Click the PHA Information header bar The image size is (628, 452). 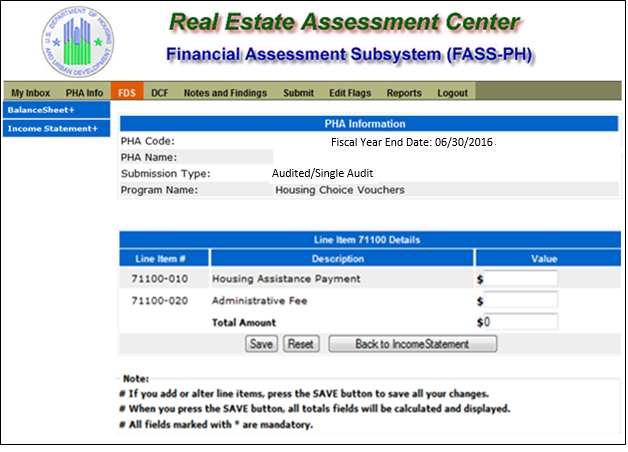(x=365, y=124)
